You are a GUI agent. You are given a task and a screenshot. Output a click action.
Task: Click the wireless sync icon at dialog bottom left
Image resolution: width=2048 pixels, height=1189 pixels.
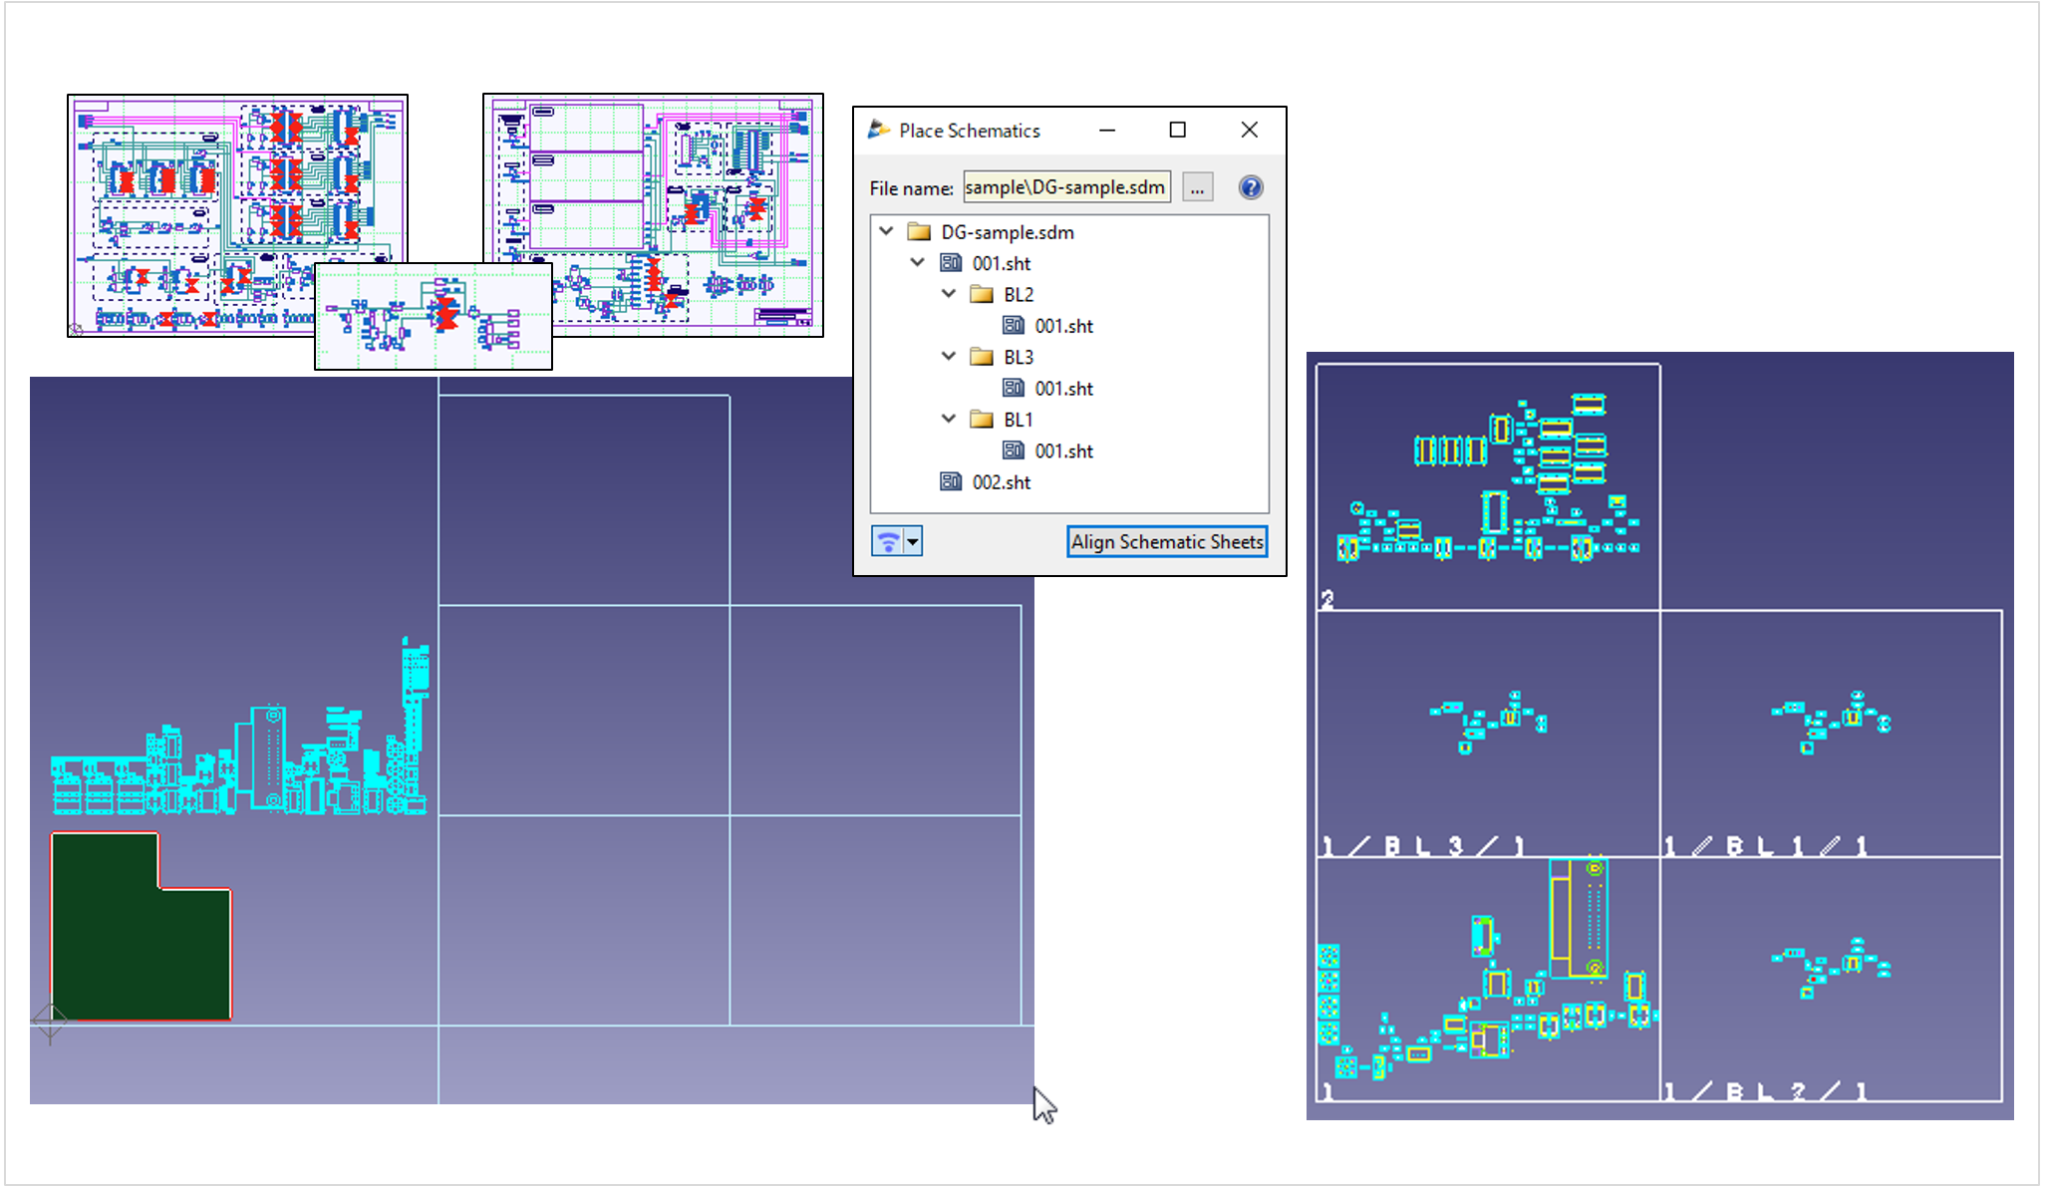coord(888,541)
